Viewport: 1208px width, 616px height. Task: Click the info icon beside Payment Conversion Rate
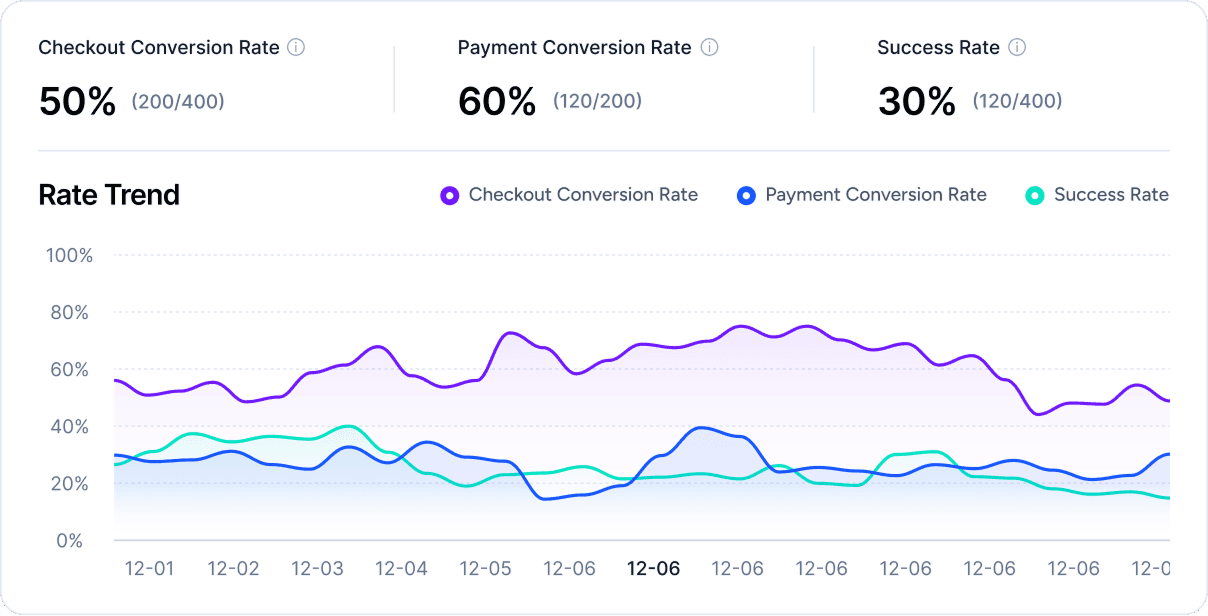709,47
